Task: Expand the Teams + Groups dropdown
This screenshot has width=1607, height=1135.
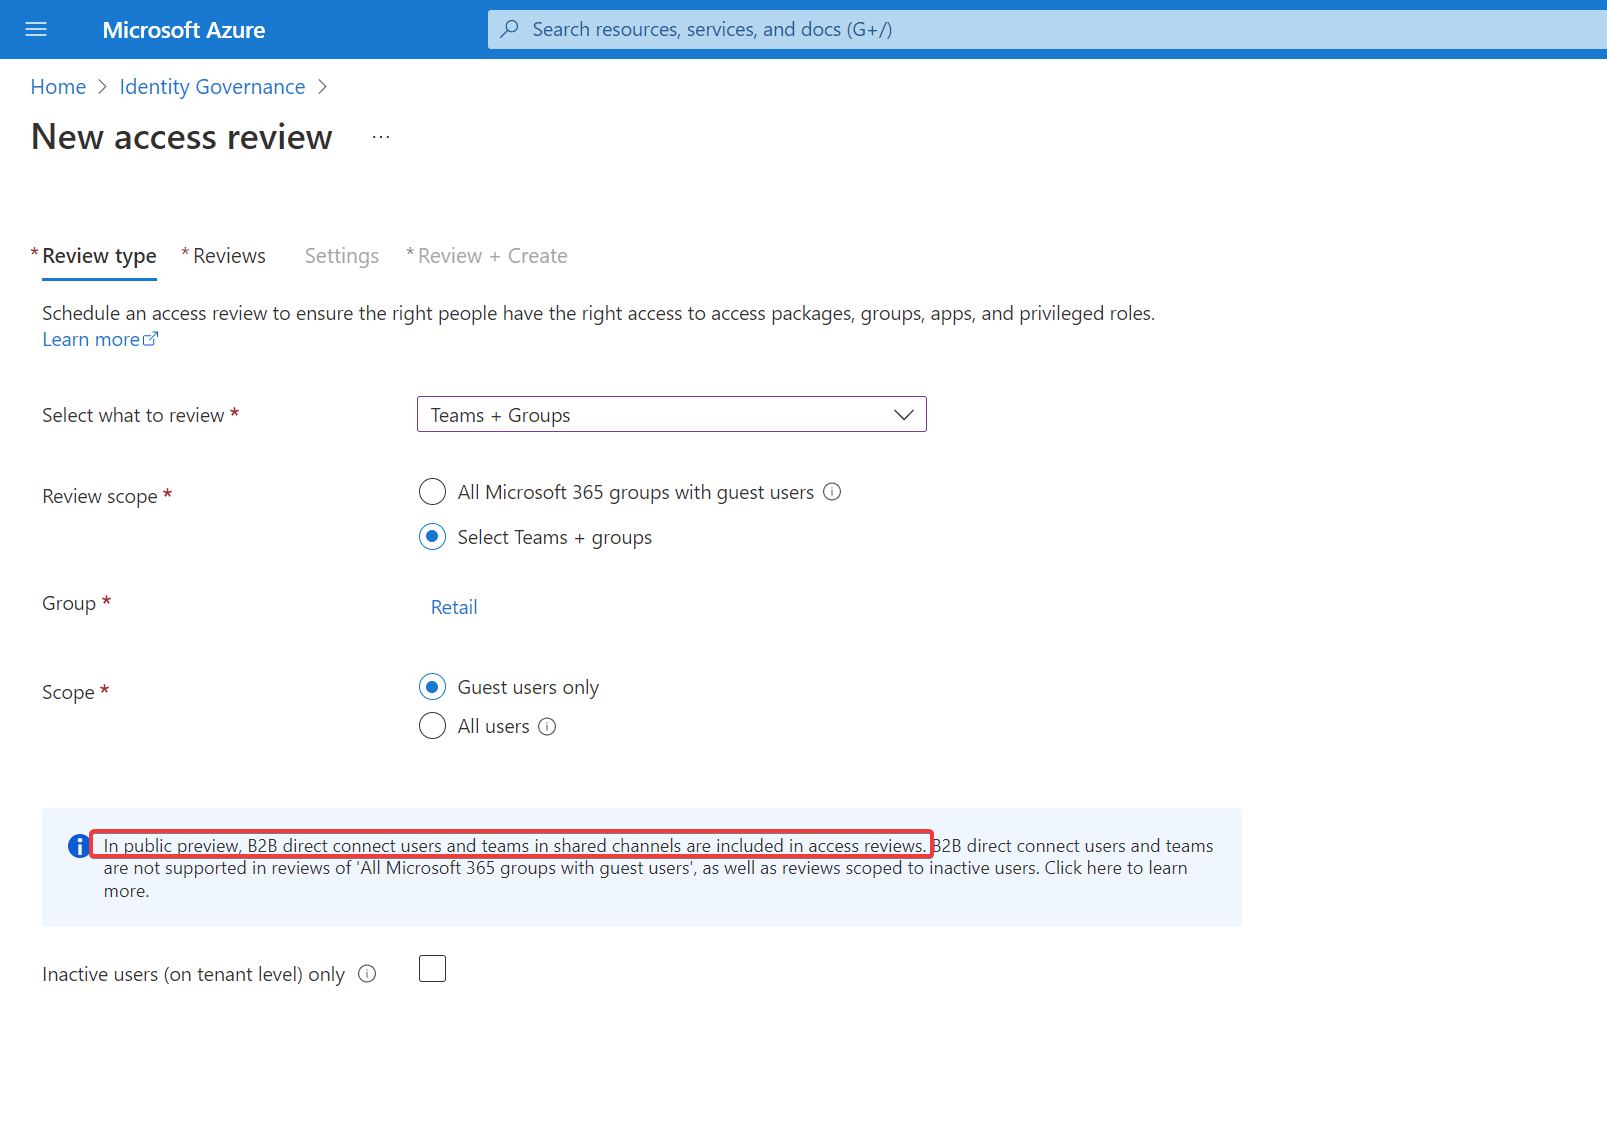Action: tap(672, 415)
